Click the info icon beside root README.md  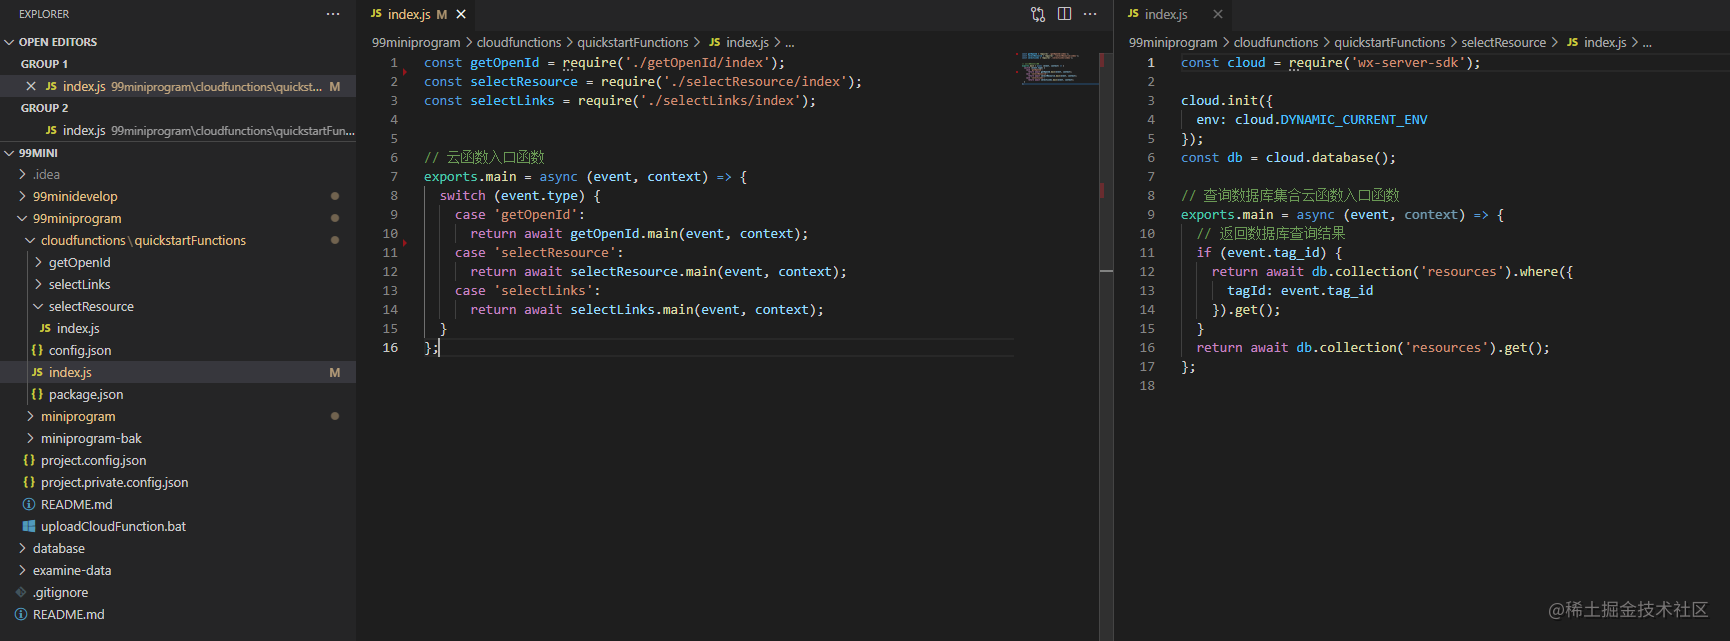pyautogui.click(x=21, y=615)
